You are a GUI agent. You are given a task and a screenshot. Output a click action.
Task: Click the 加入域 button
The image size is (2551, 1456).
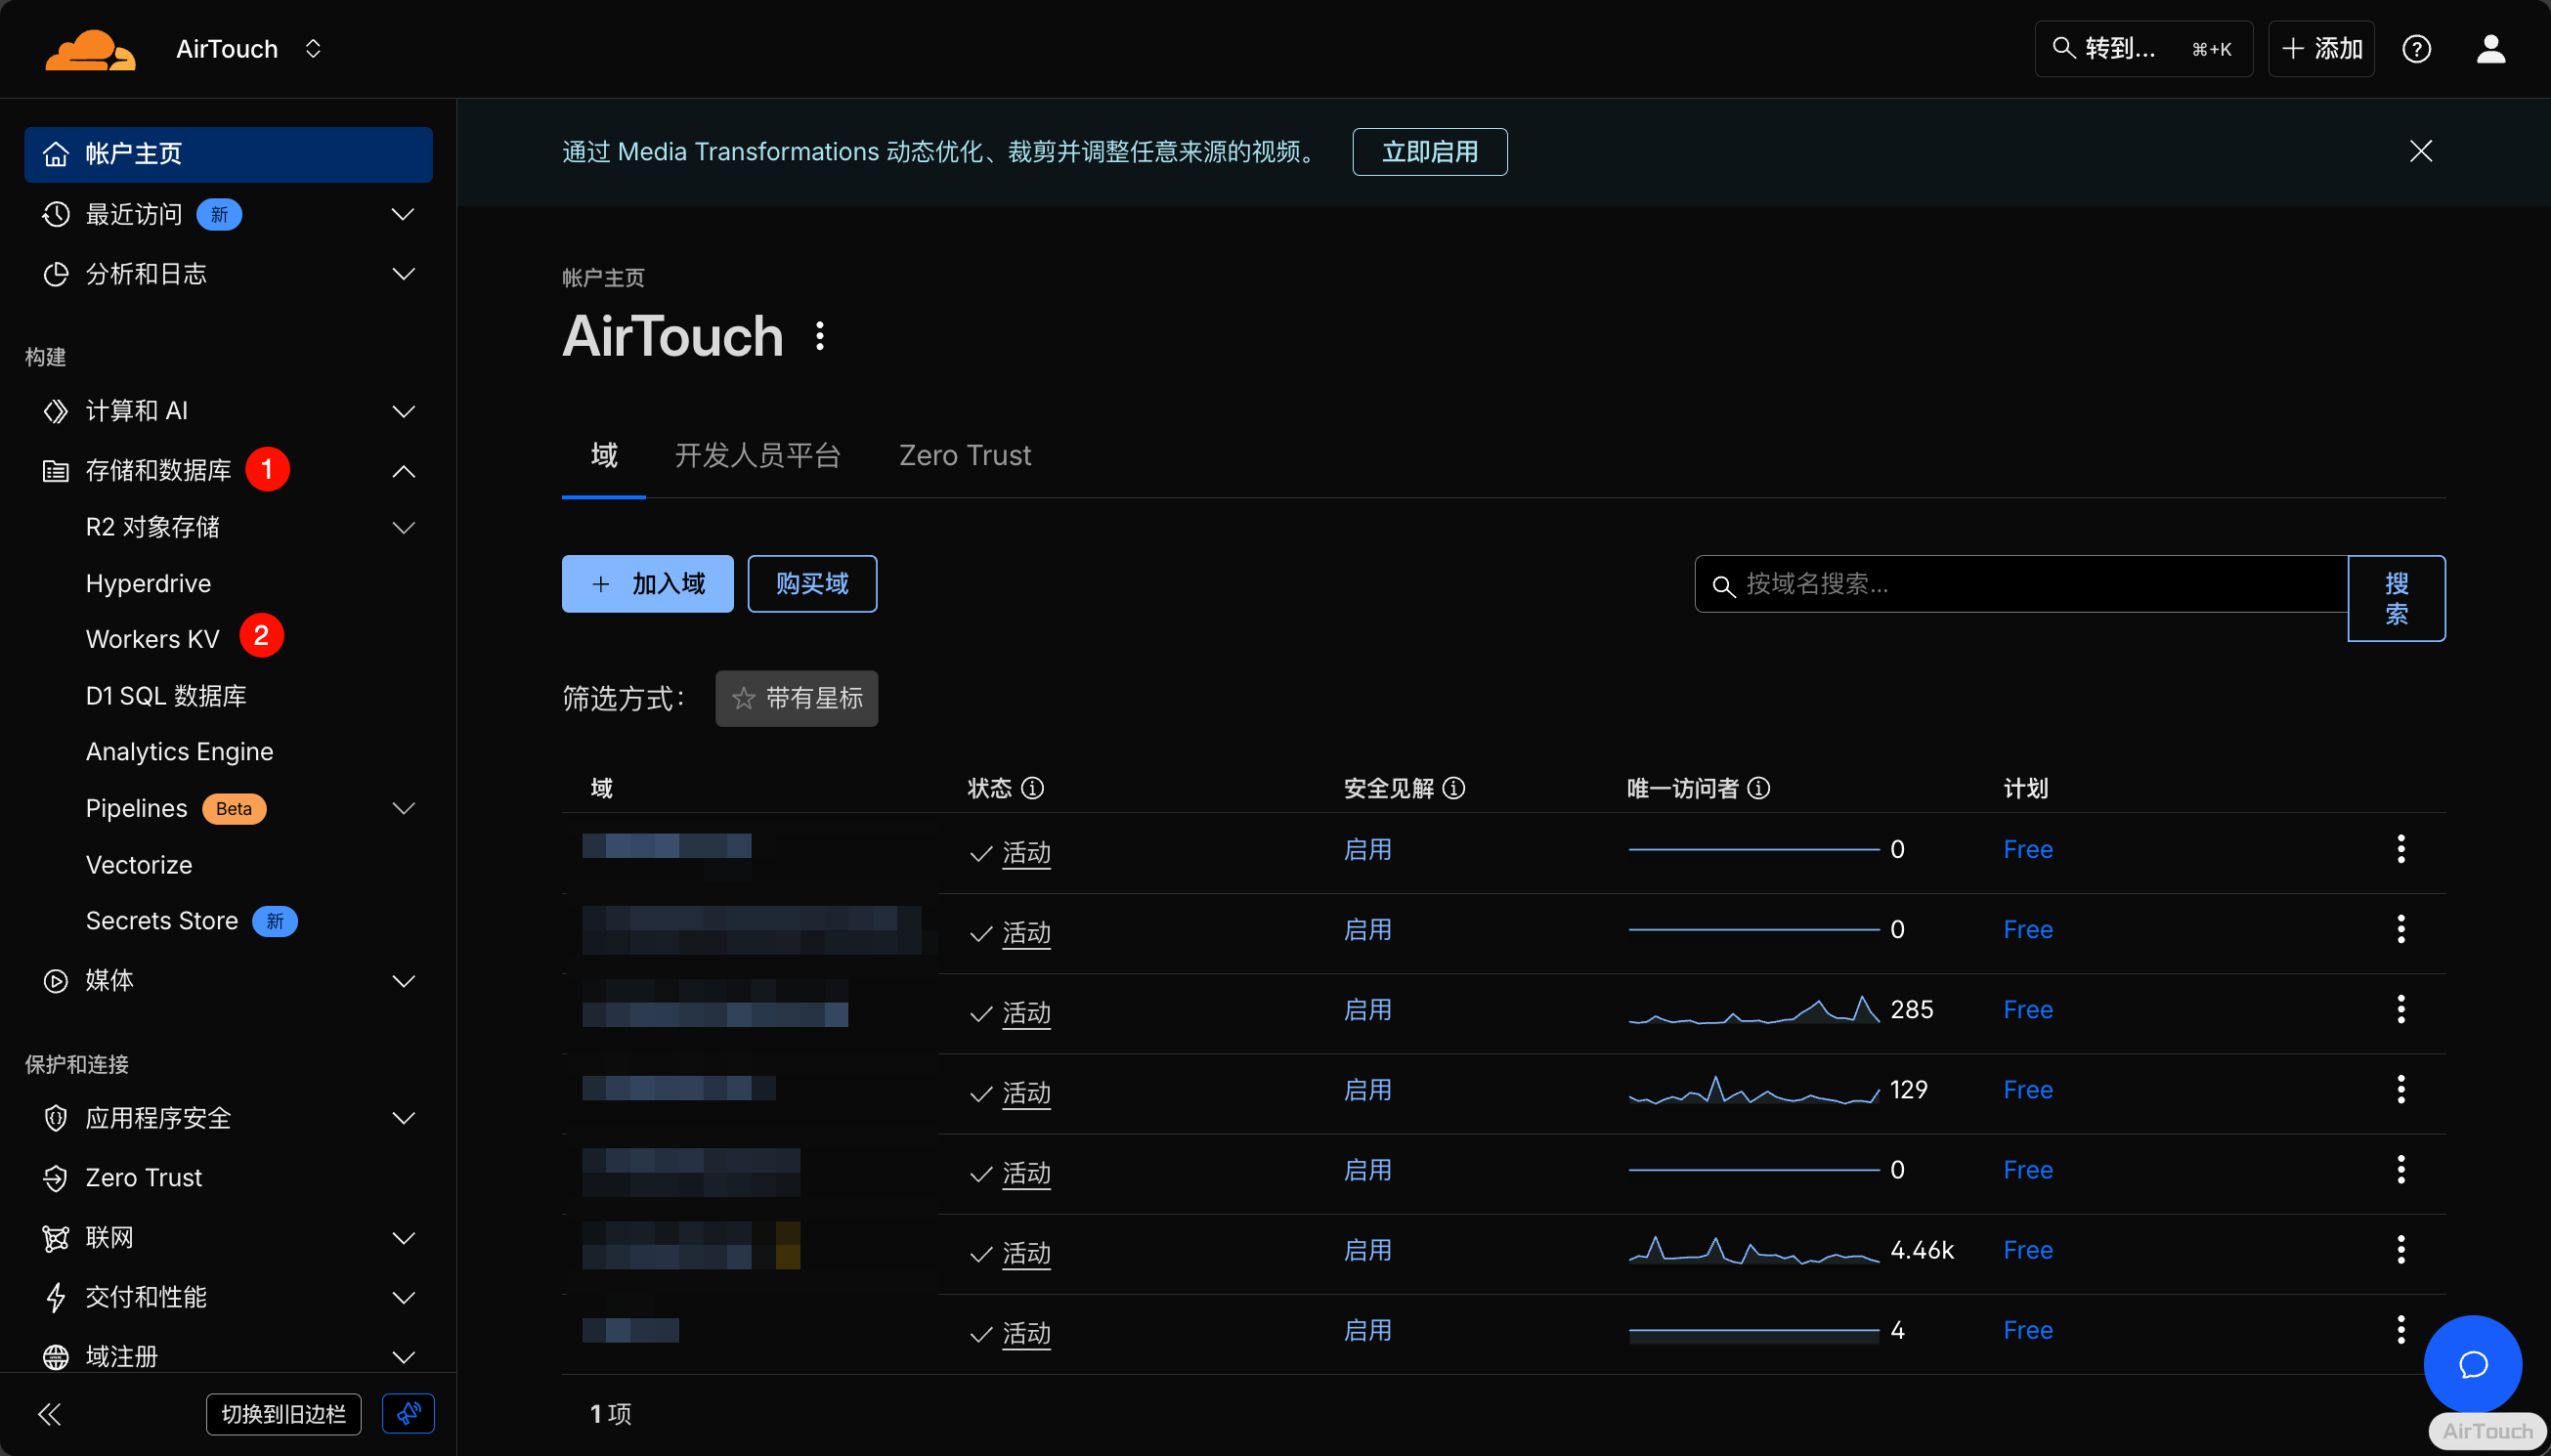click(647, 584)
